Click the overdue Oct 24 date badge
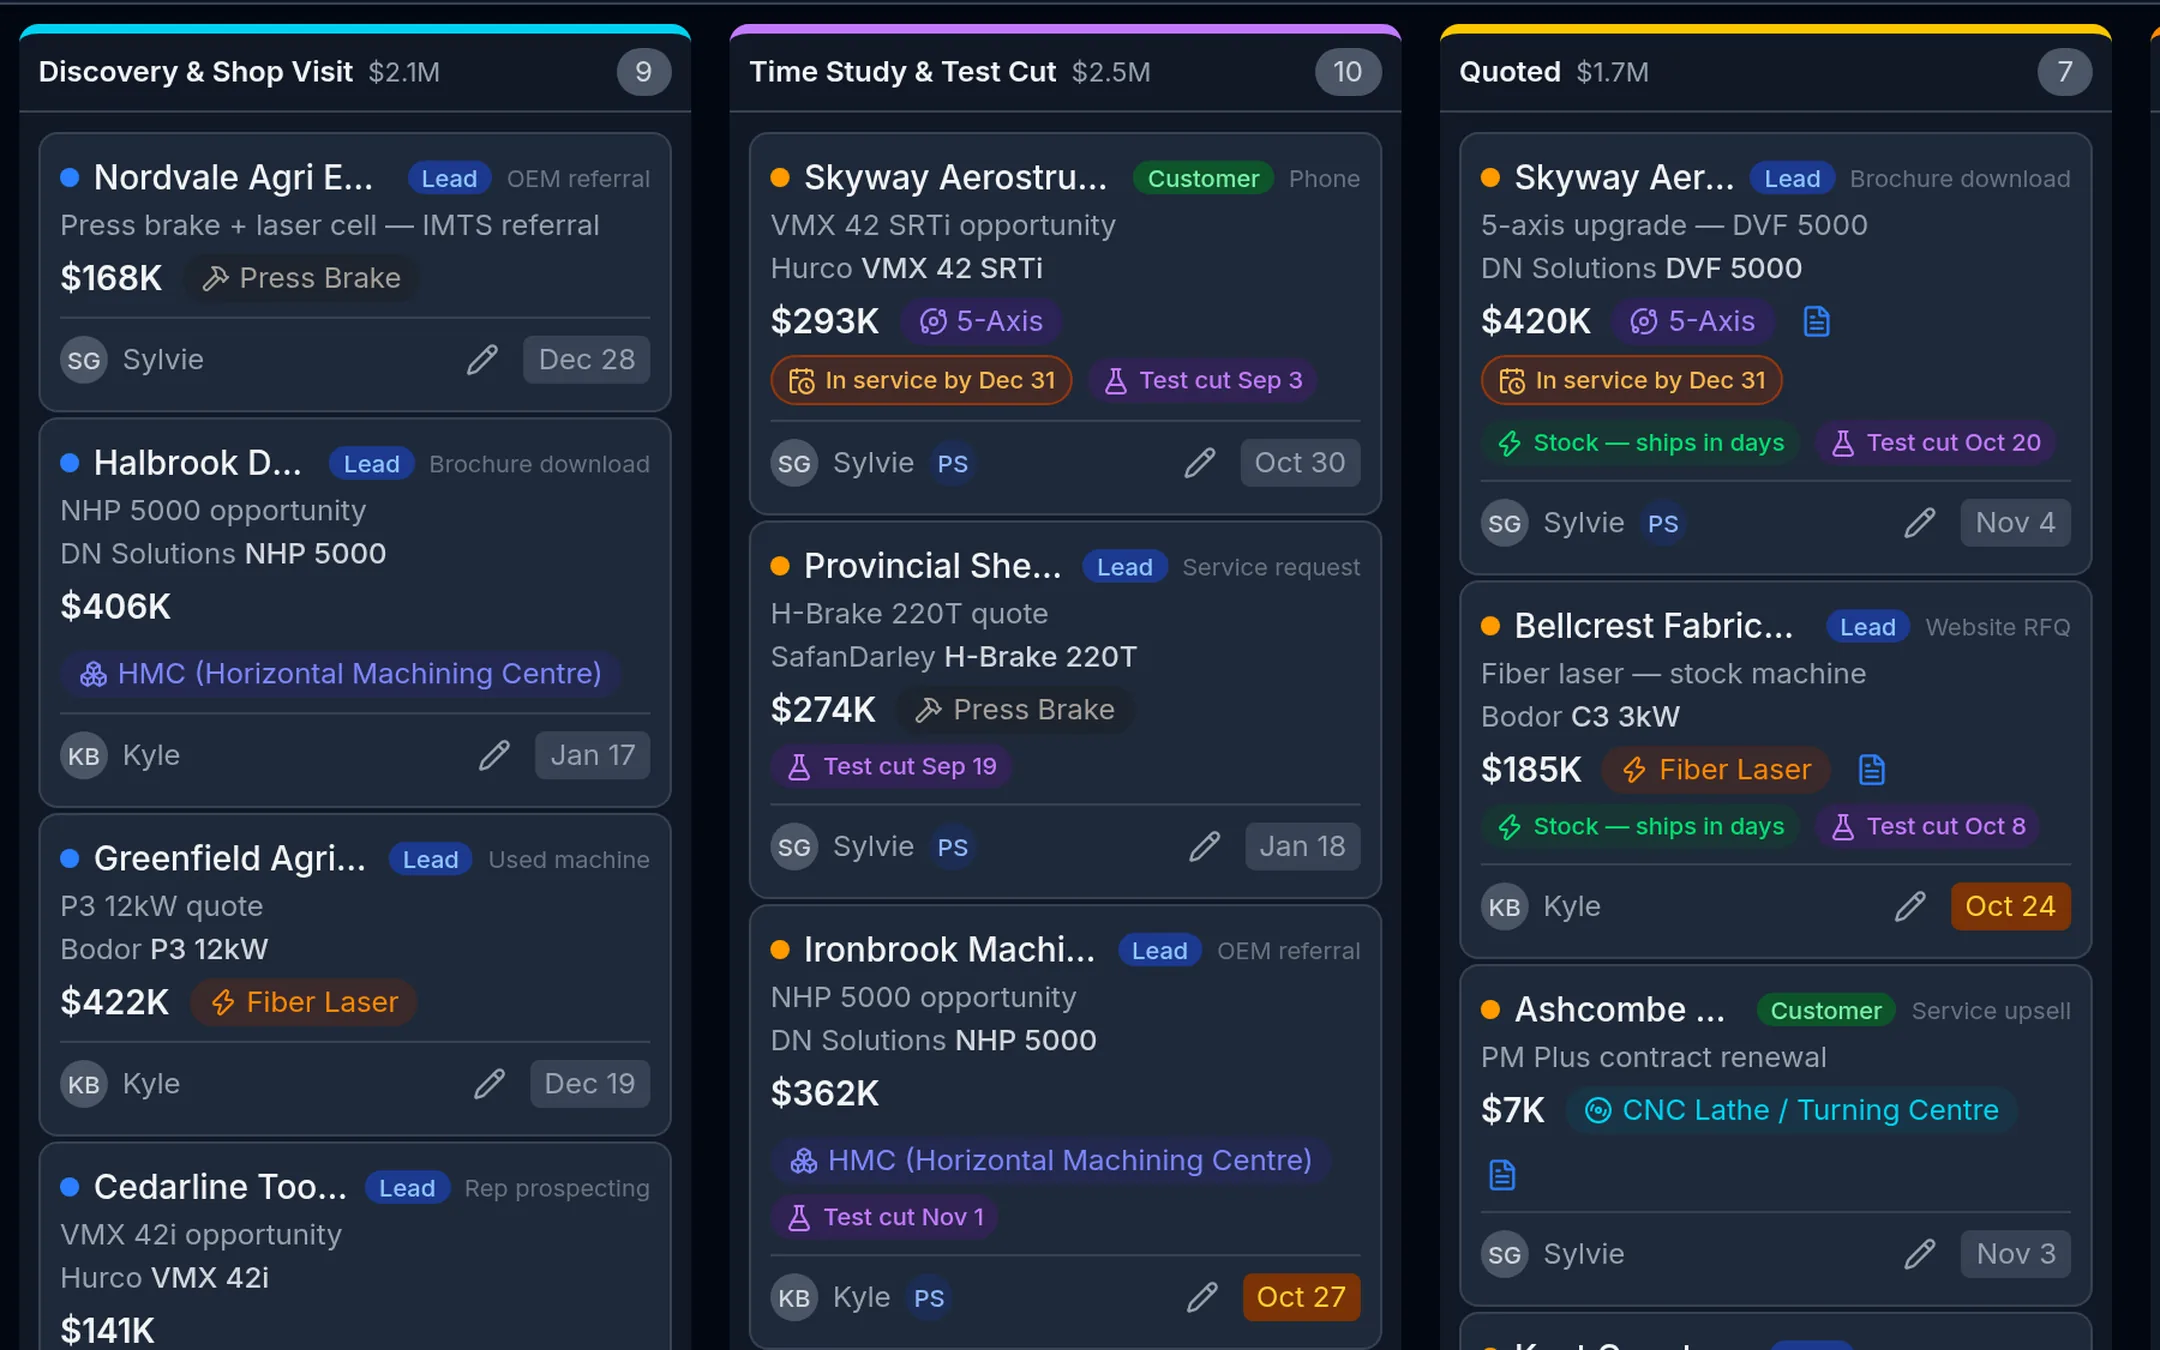The height and width of the screenshot is (1350, 2160). [2011, 906]
